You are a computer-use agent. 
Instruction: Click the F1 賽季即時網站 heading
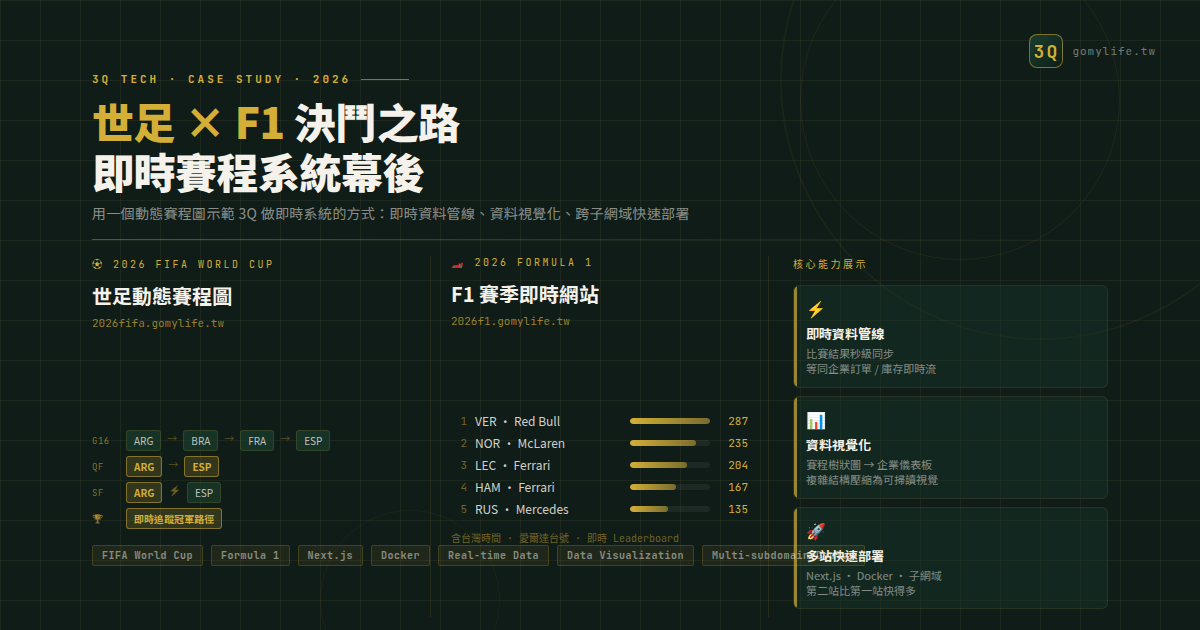(525, 295)
